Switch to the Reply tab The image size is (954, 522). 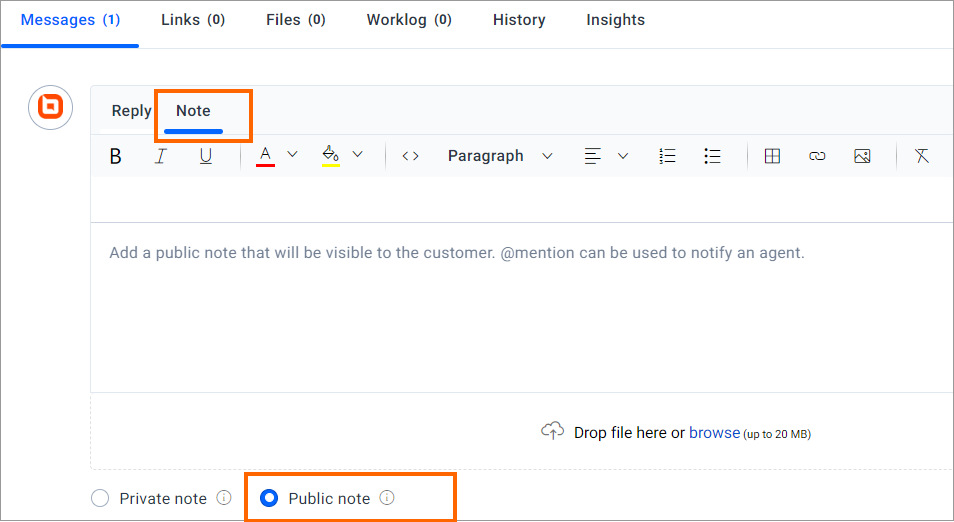pos(131,111)
